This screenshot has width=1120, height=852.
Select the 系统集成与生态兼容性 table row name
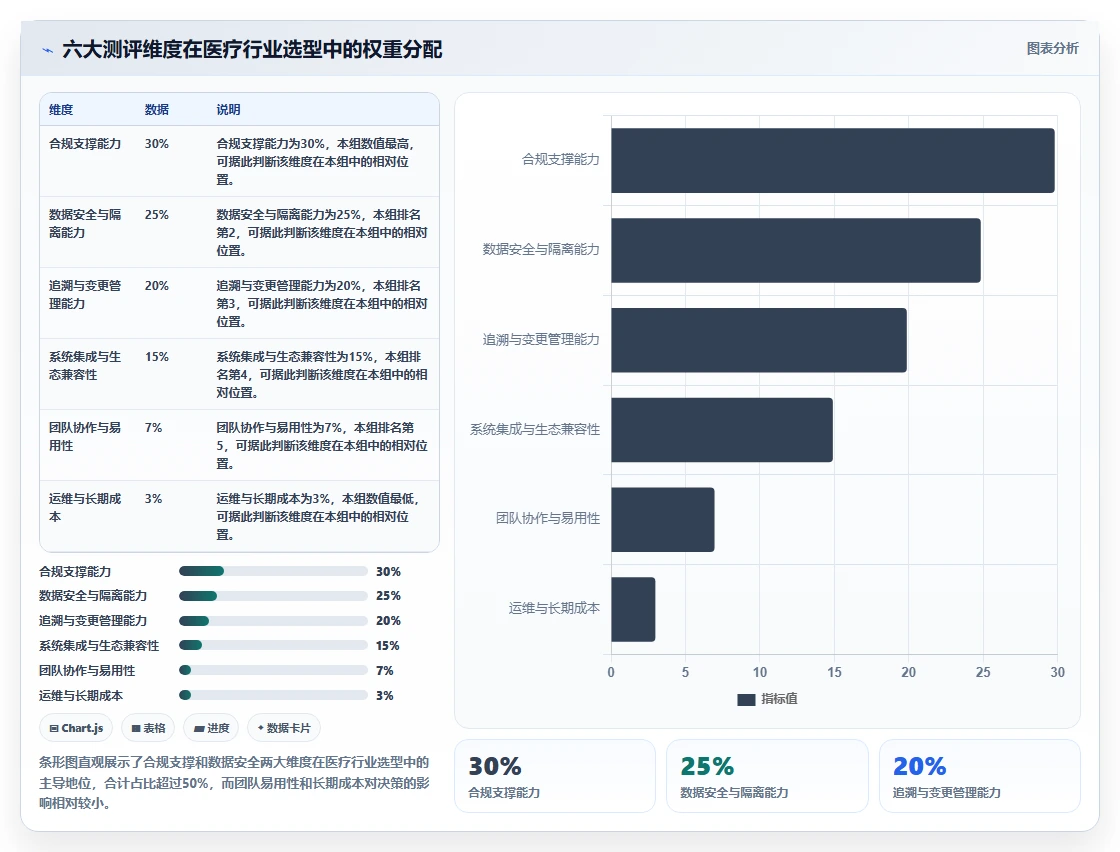click(x=85, y=366)
